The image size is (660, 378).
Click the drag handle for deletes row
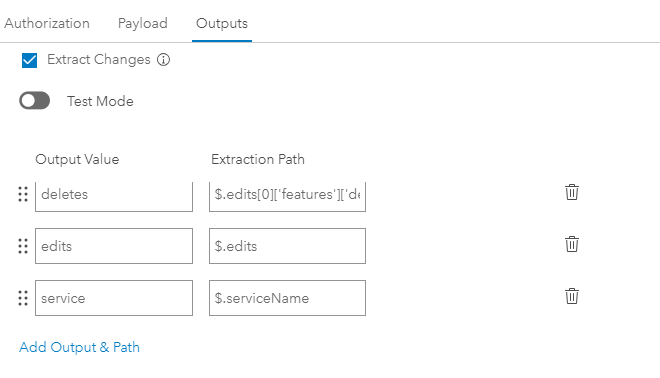pos(23,194)
